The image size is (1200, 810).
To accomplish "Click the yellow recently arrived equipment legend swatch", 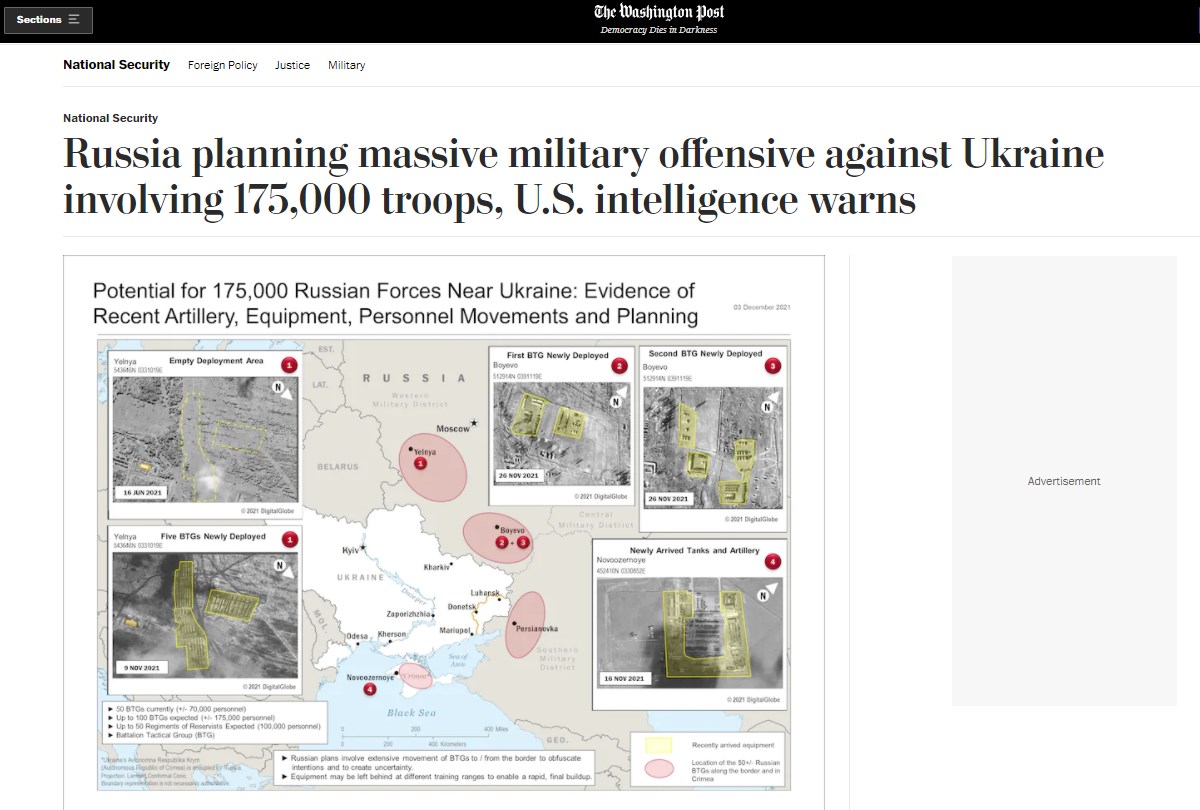I will tap(656, 746).
